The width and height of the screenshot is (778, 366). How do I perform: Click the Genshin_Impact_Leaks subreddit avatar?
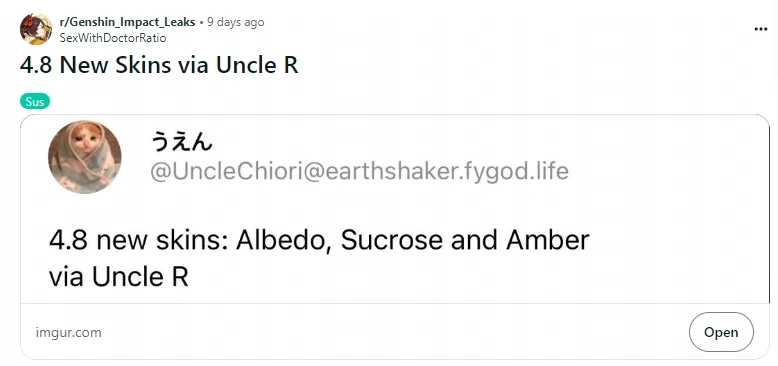coord(36,29)
